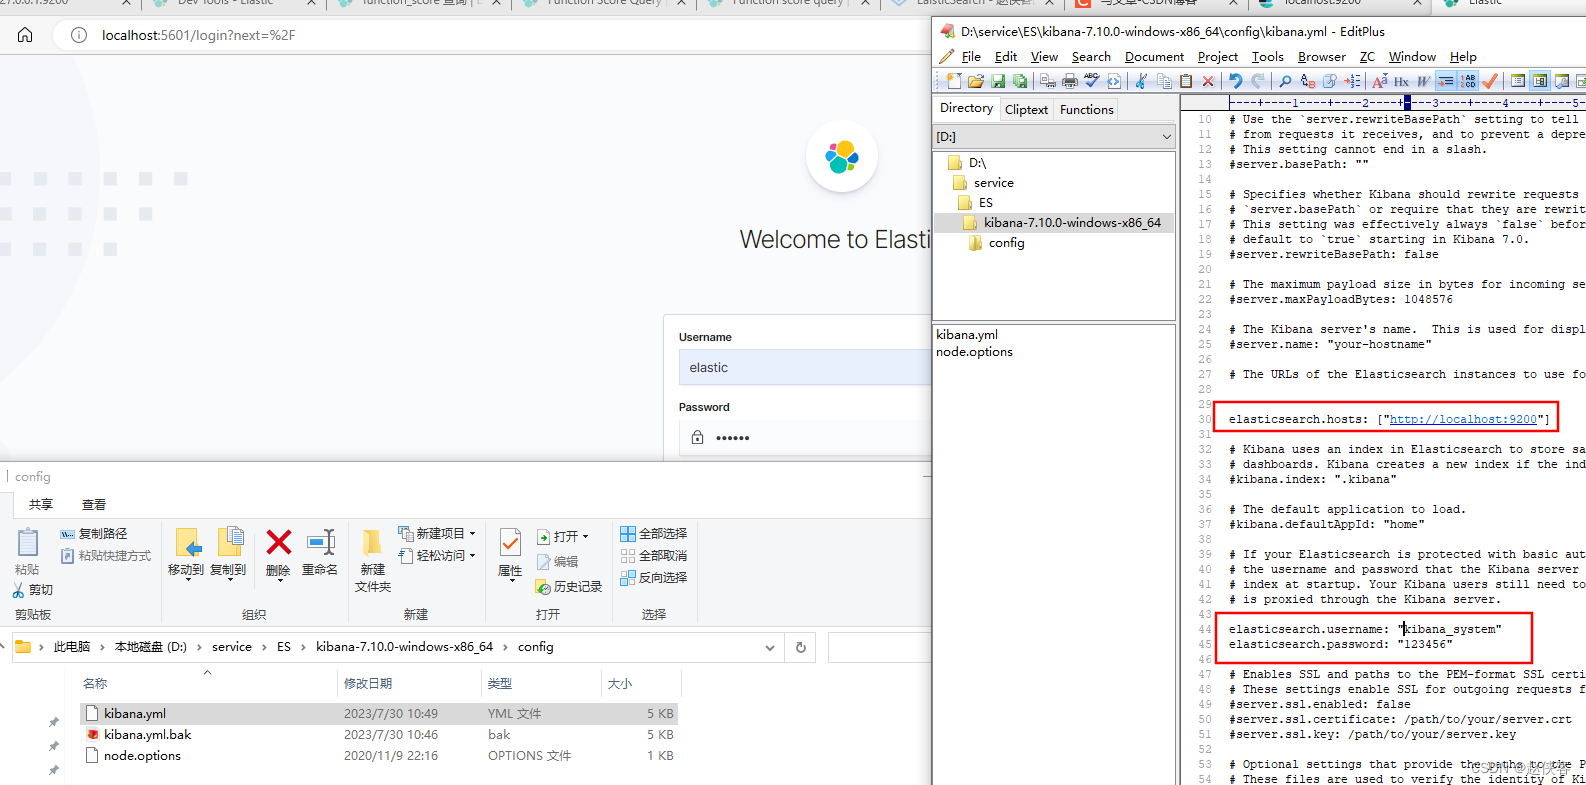Image resolution: width=1586 pixels, height=785 pixels.
Task: Click the Open file icon in EditPlus
Action: click(976, 81)
